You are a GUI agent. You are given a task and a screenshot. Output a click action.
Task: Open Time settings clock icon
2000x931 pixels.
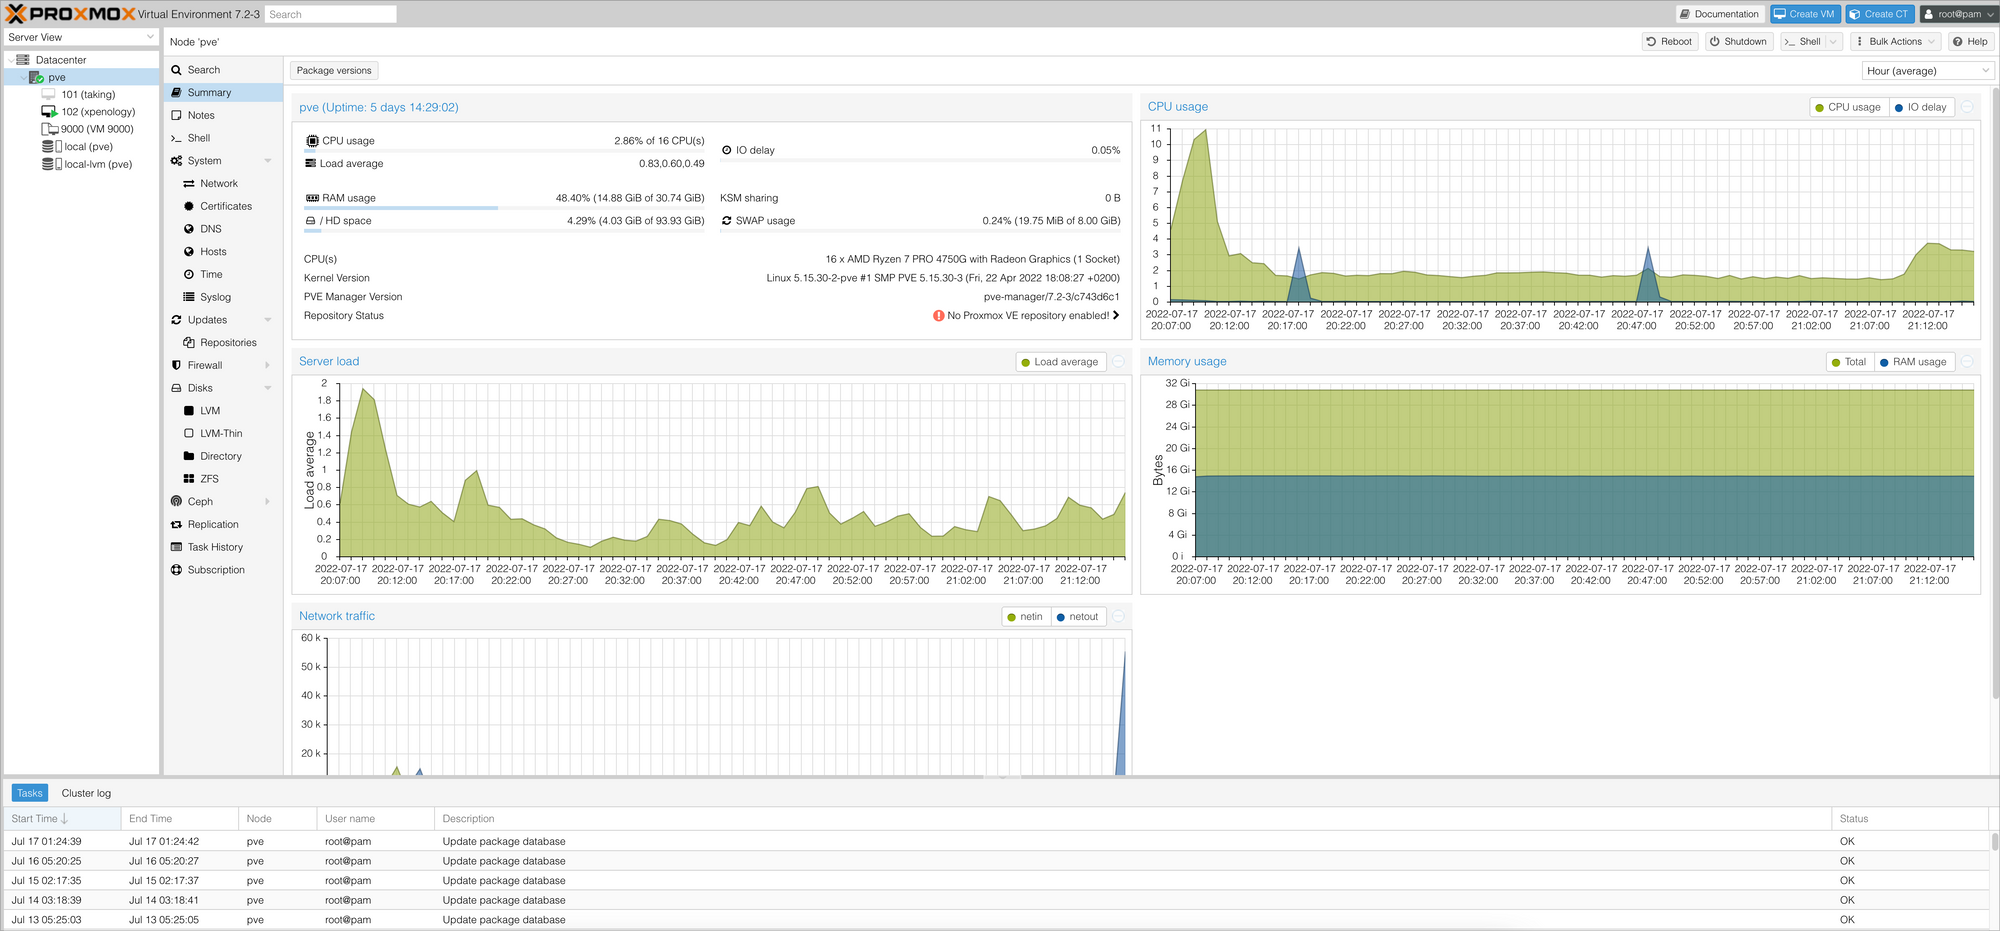coord(189,275)
